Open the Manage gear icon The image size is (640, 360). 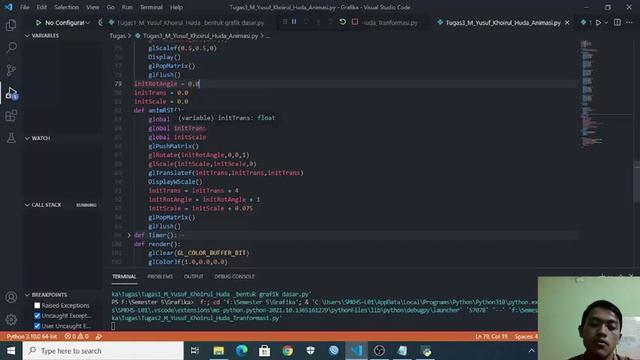point(11,319)
